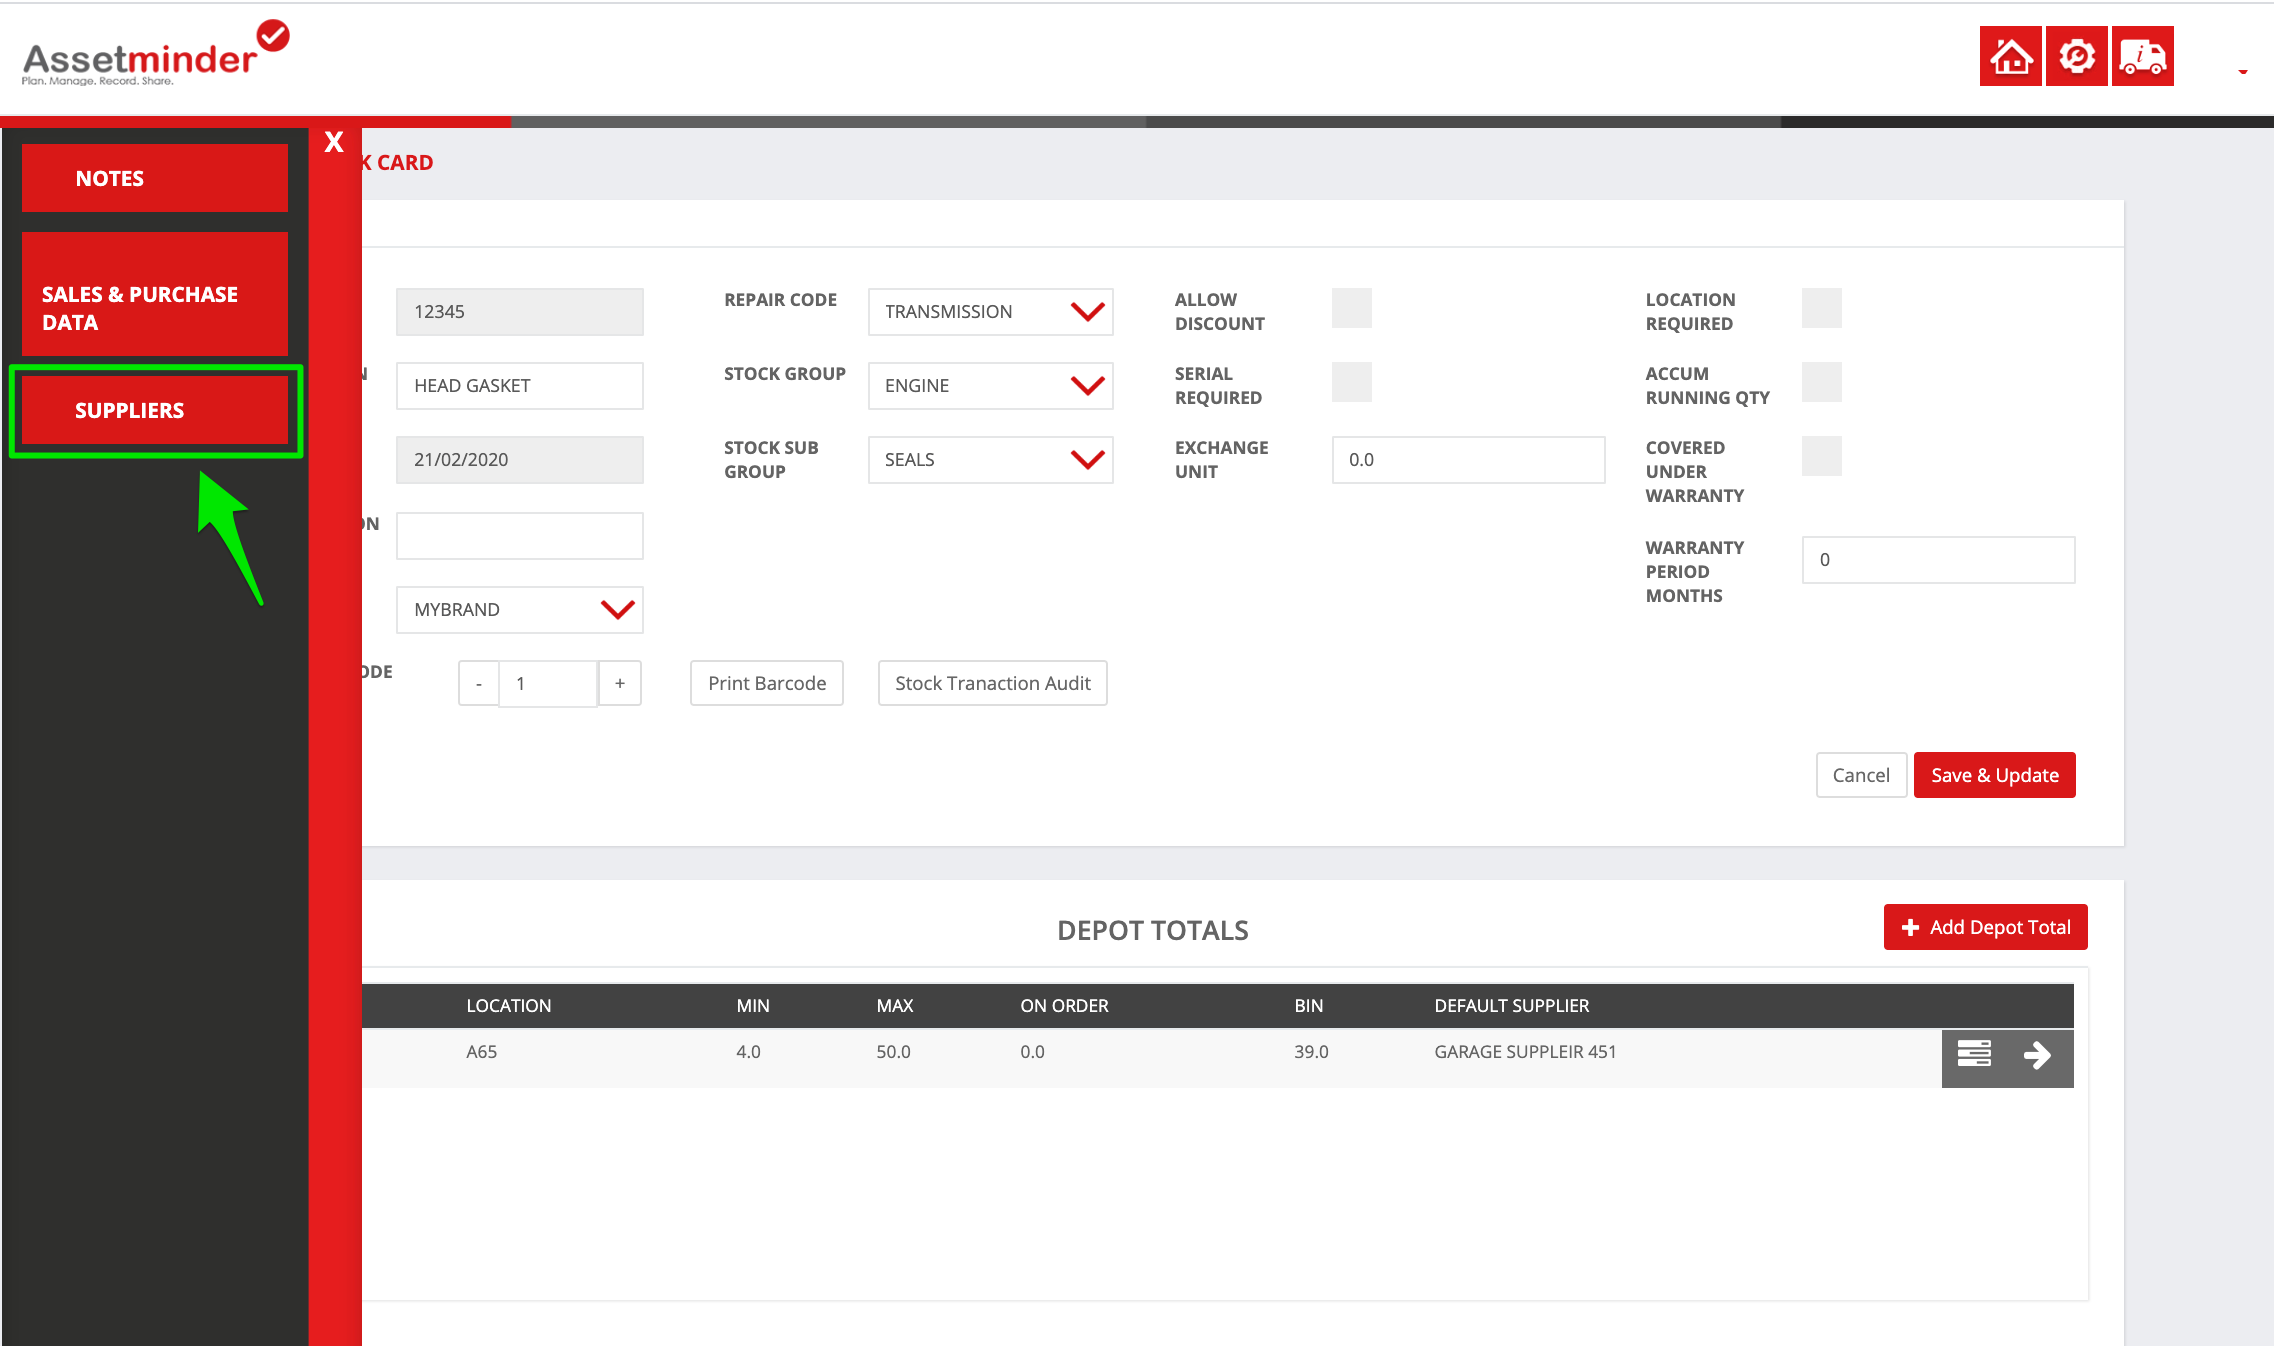Click the HEAD GASKET description field
Image resolution: width=2274 pixels, height=1346 pixels.
[520, 386]
